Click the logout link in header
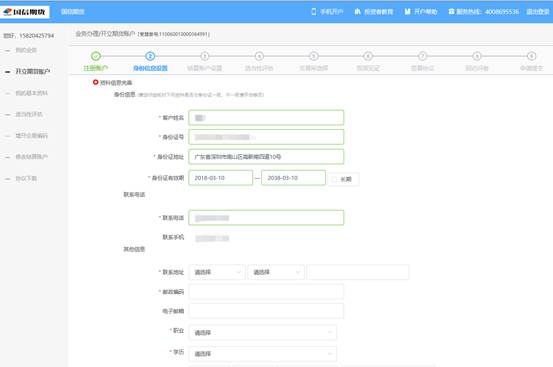The width and height of the screenshot is (553, 367). (x=538, y=12)
